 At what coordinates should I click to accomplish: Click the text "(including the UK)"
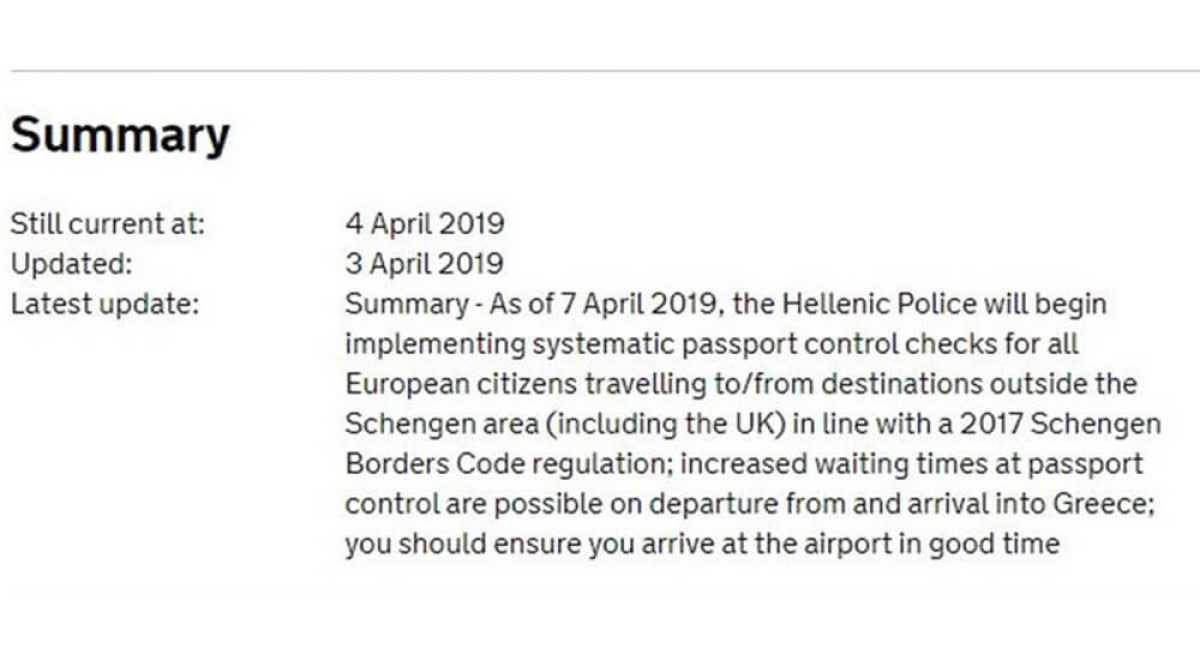tap(661, 424)
